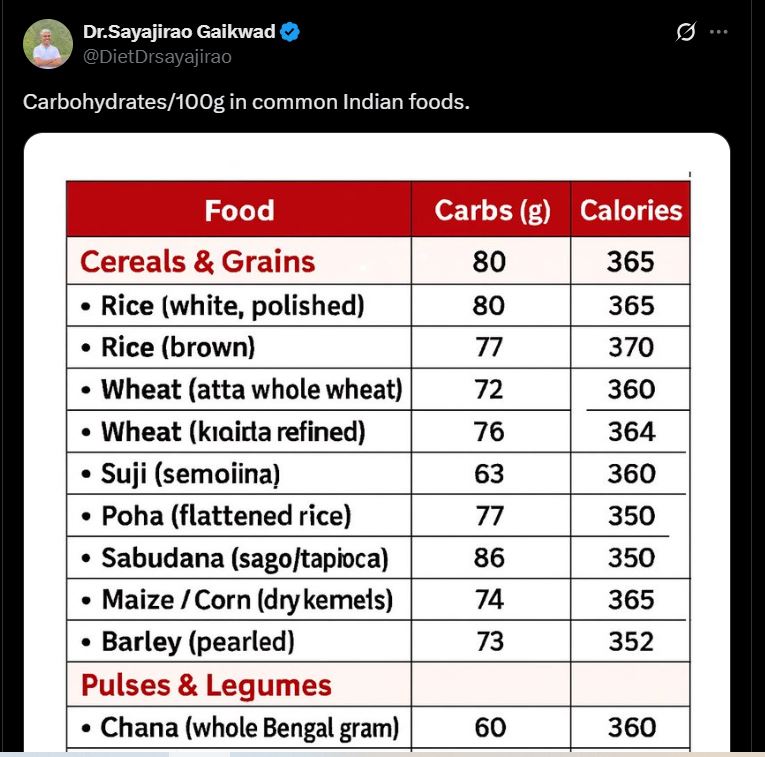The height and width of the screenshot is (757, 765).
Task: Click the Maize / Corn row label
Action: 247,600
